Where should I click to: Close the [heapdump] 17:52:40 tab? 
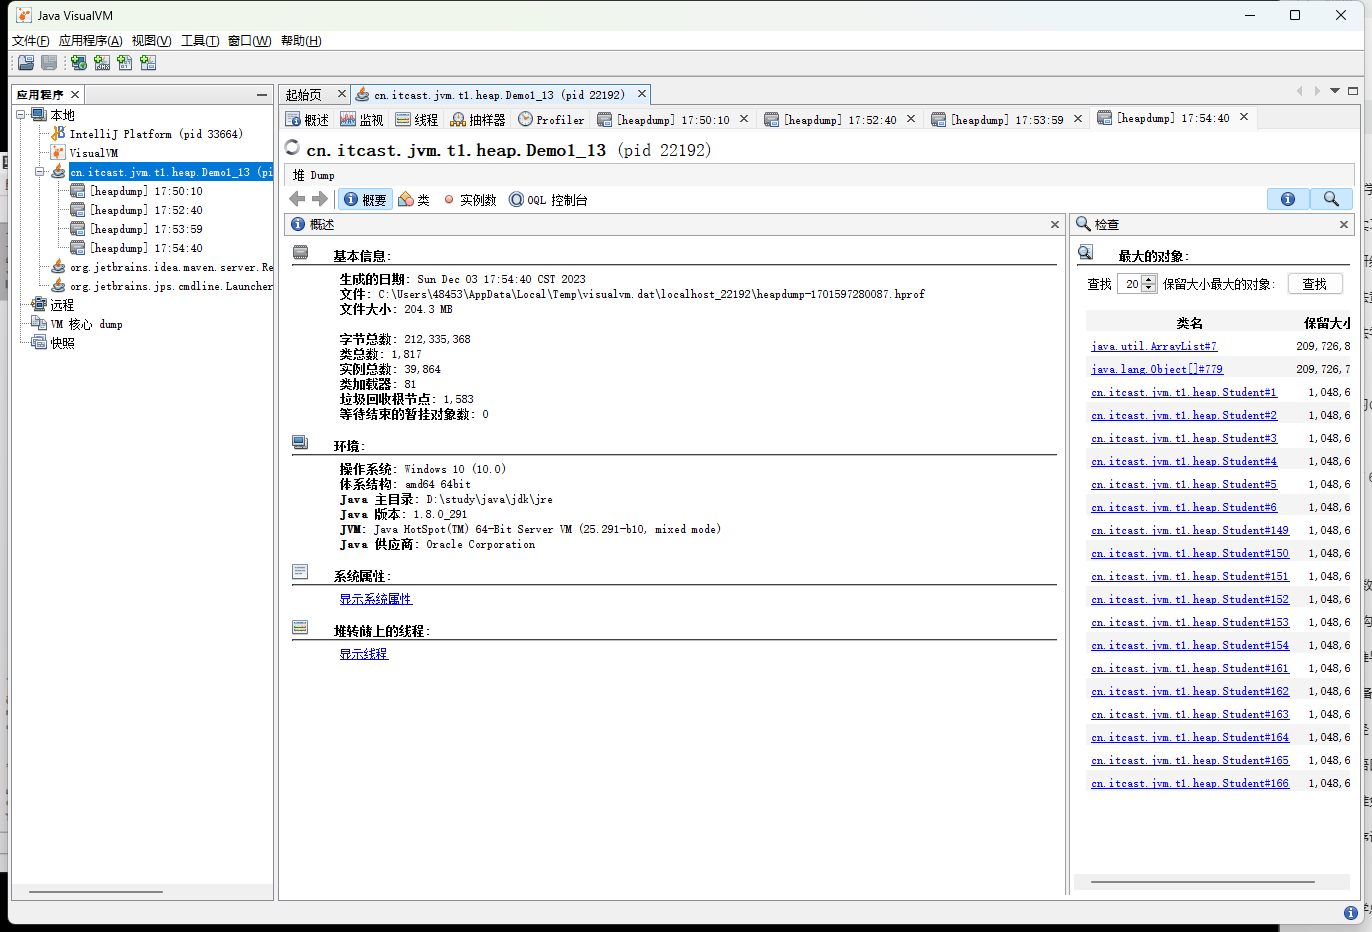click(x=911, y=119)
